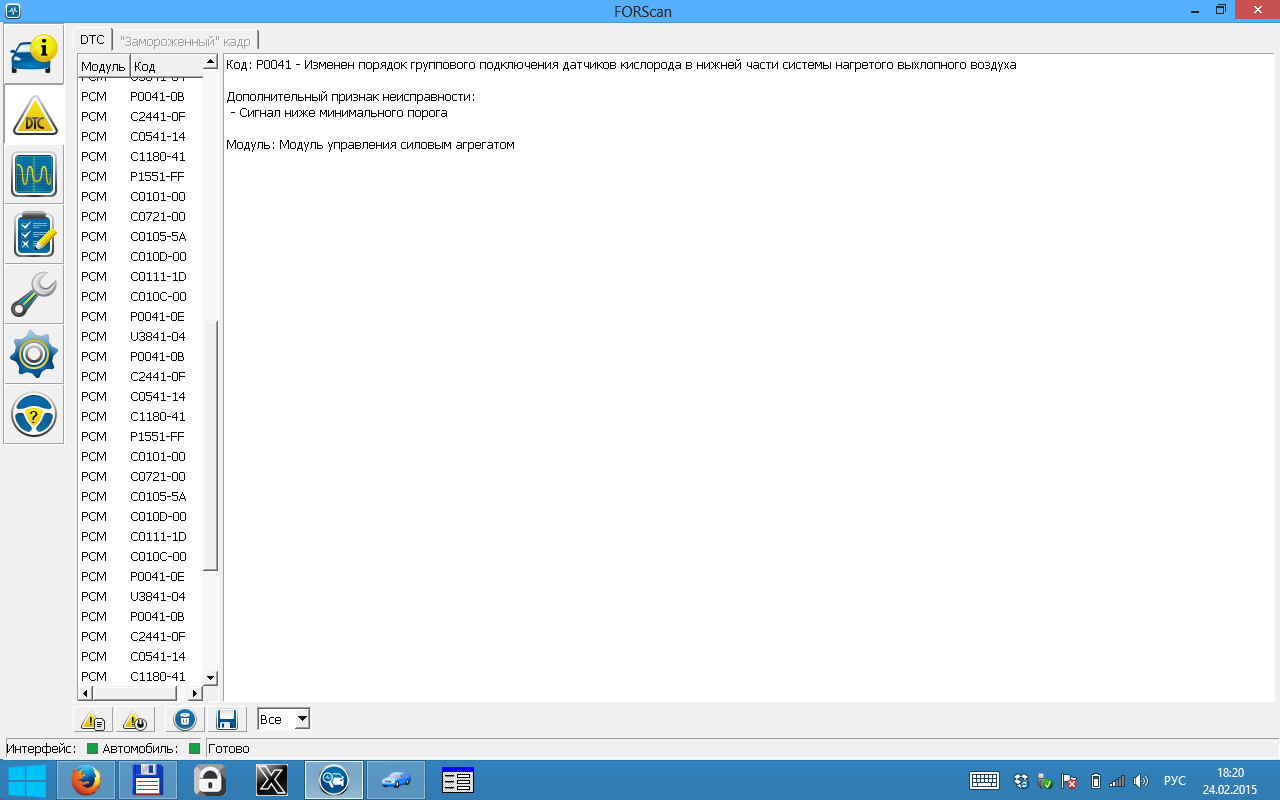Click the РУС language indicator

tap(1175, 781)
